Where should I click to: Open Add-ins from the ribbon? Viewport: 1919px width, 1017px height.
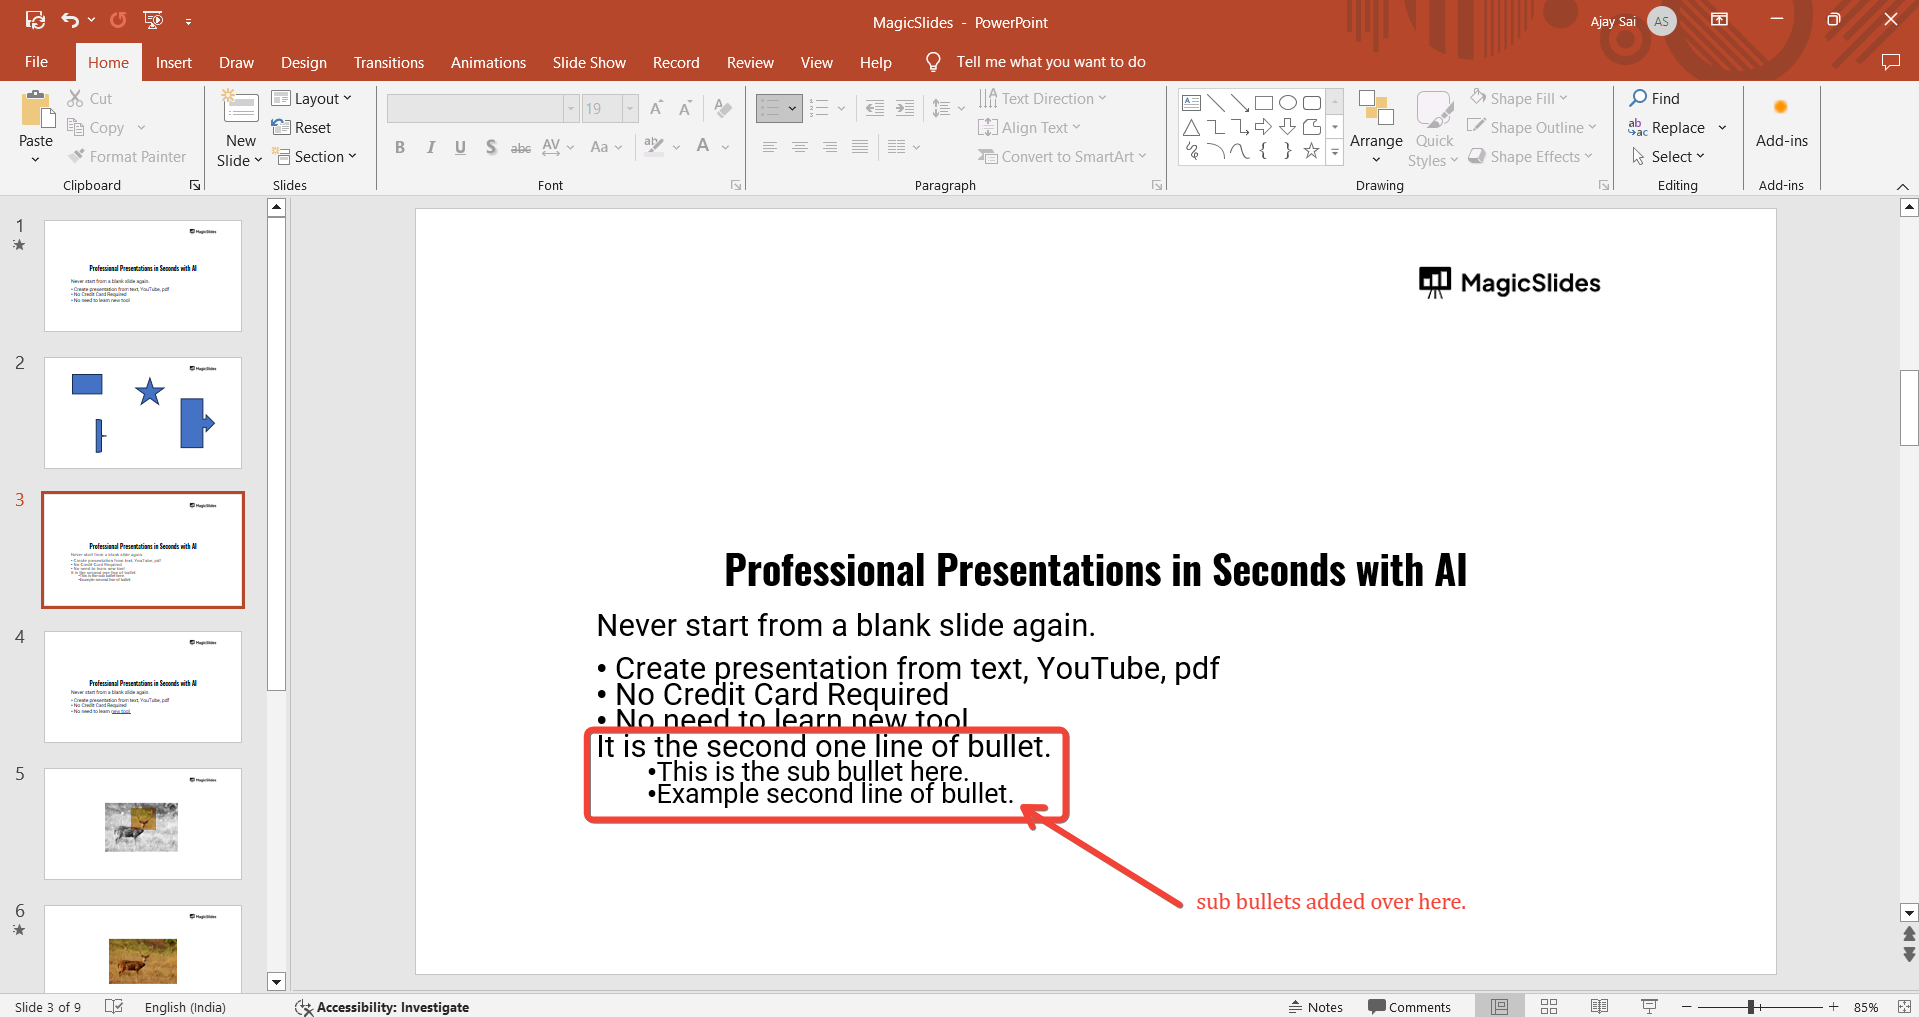point(1781,123)
